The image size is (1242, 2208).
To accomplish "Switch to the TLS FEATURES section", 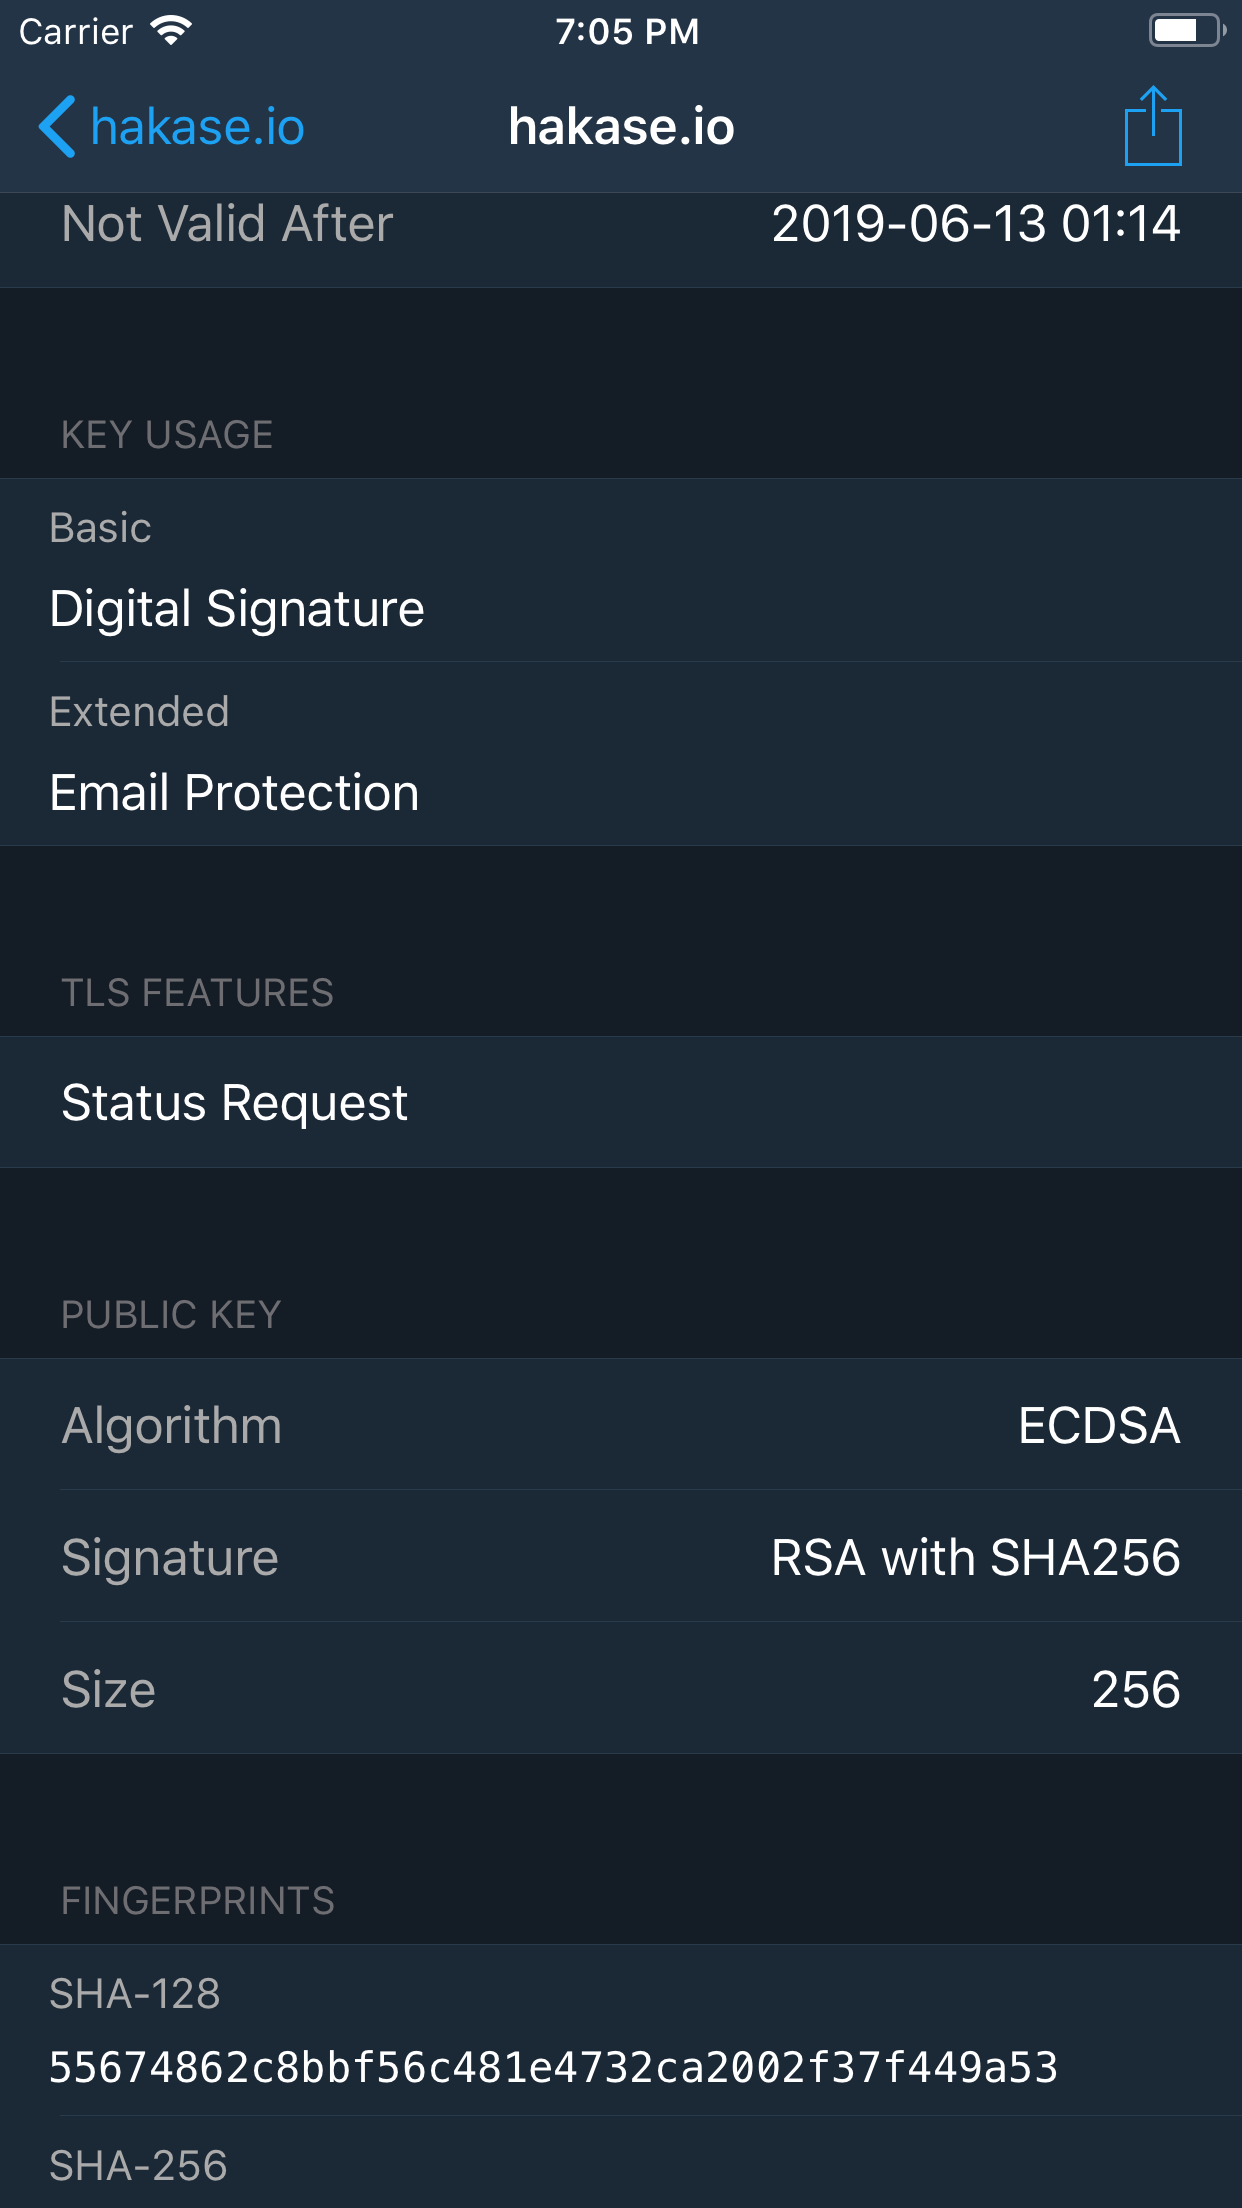I will [198, 992].
